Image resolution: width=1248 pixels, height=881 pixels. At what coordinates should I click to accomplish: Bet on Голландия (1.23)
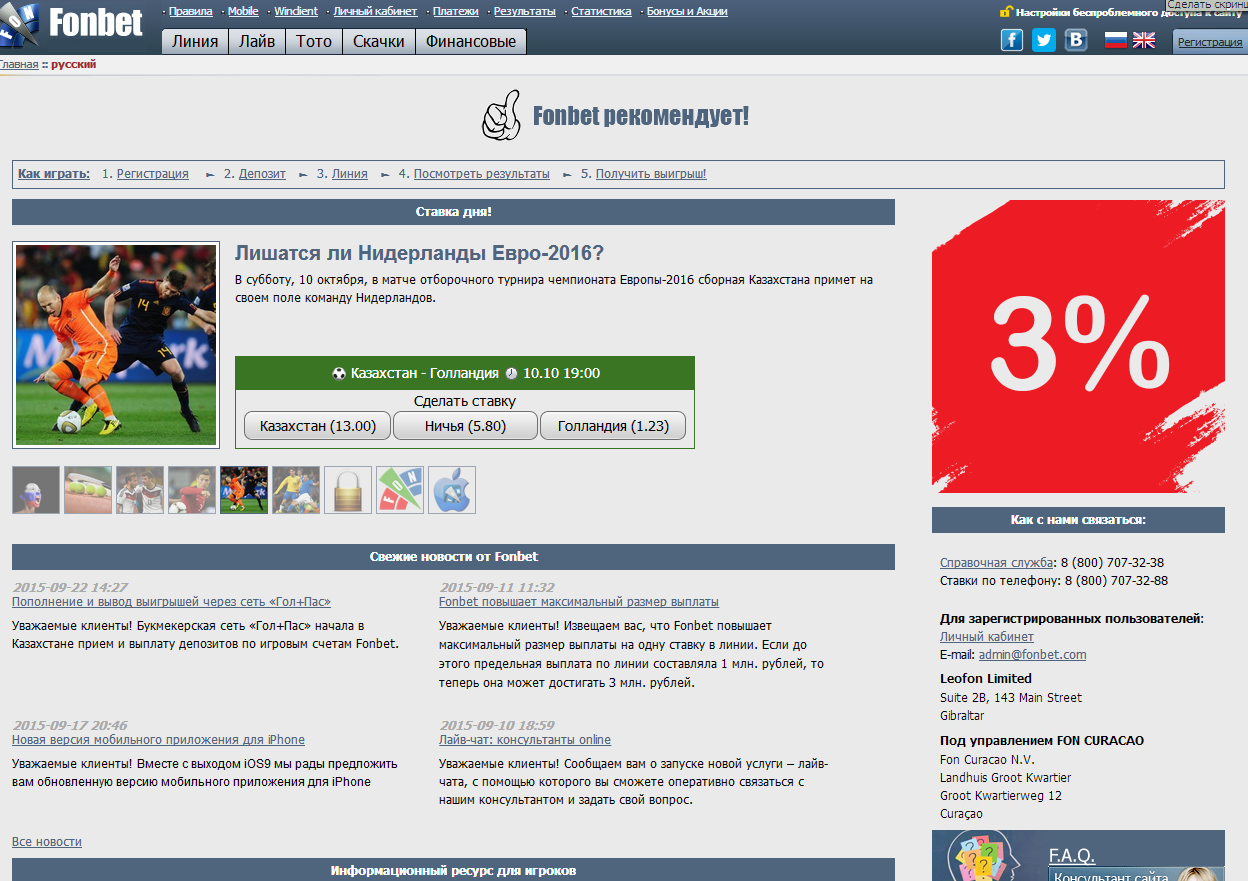tap(612, 426)
